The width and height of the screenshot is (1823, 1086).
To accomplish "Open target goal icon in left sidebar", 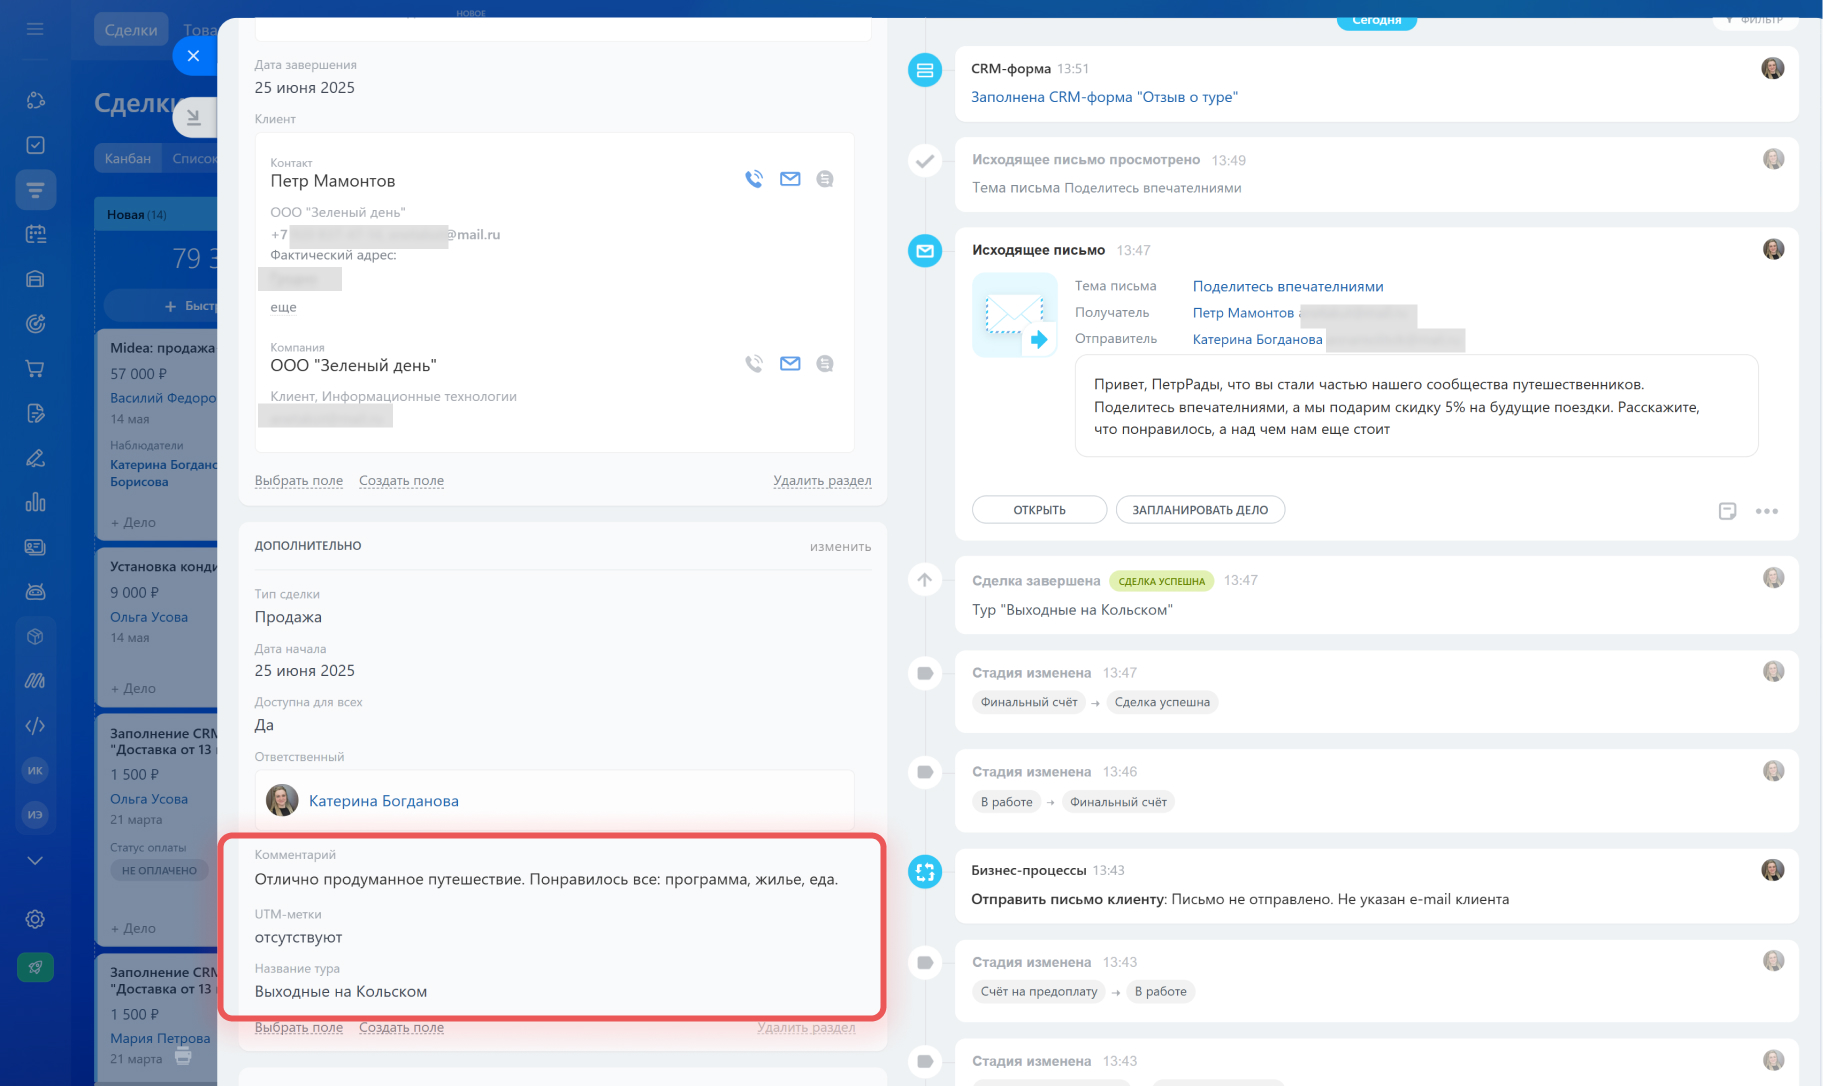I will coord(35,324).
